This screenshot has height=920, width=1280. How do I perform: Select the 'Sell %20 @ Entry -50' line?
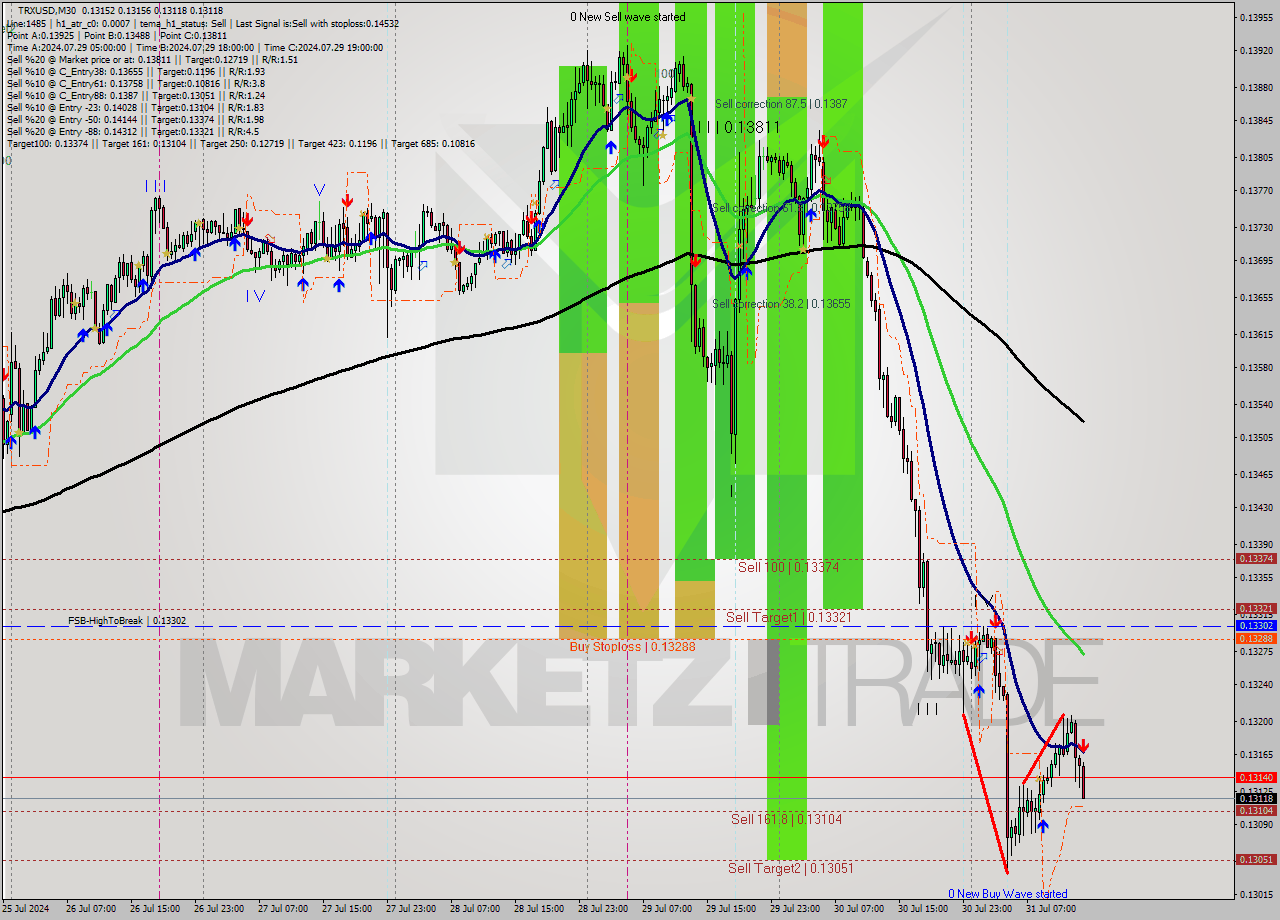click(135, 119)
